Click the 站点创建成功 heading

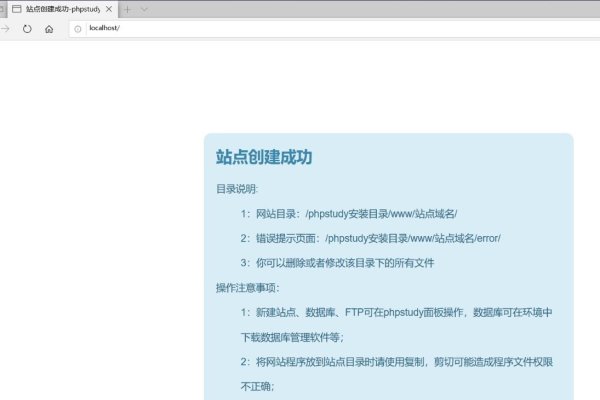point(264,157)
